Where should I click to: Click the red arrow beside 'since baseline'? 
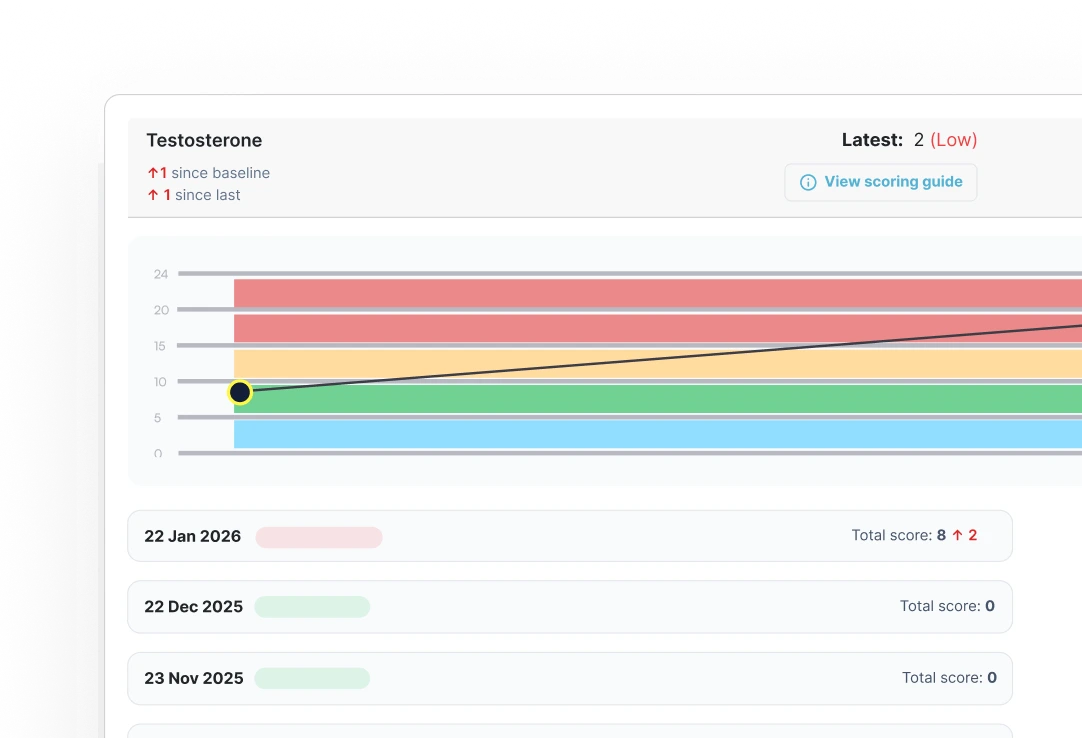tap(152, 173)
